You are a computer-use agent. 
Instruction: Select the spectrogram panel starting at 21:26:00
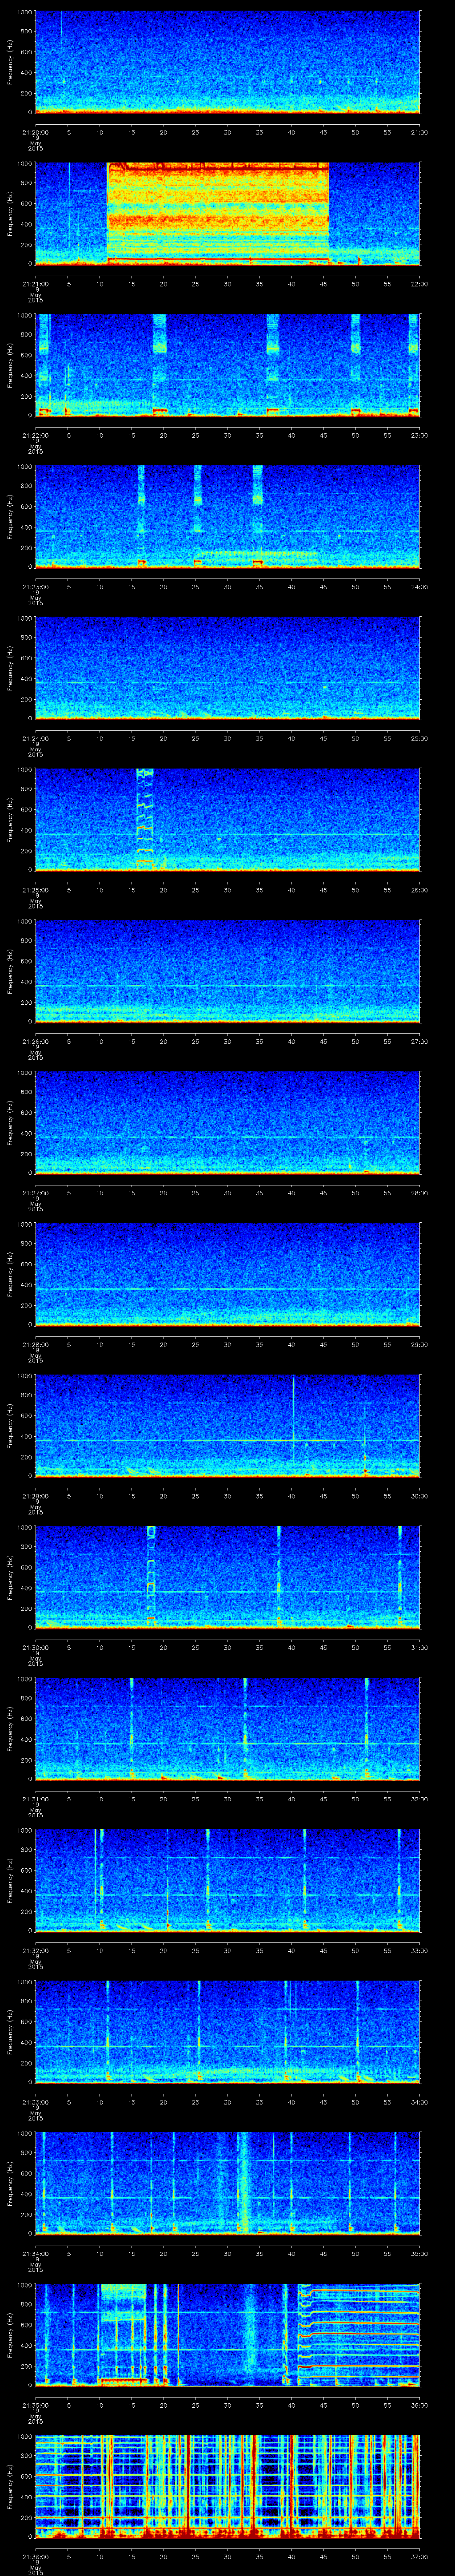pos(227,971)
